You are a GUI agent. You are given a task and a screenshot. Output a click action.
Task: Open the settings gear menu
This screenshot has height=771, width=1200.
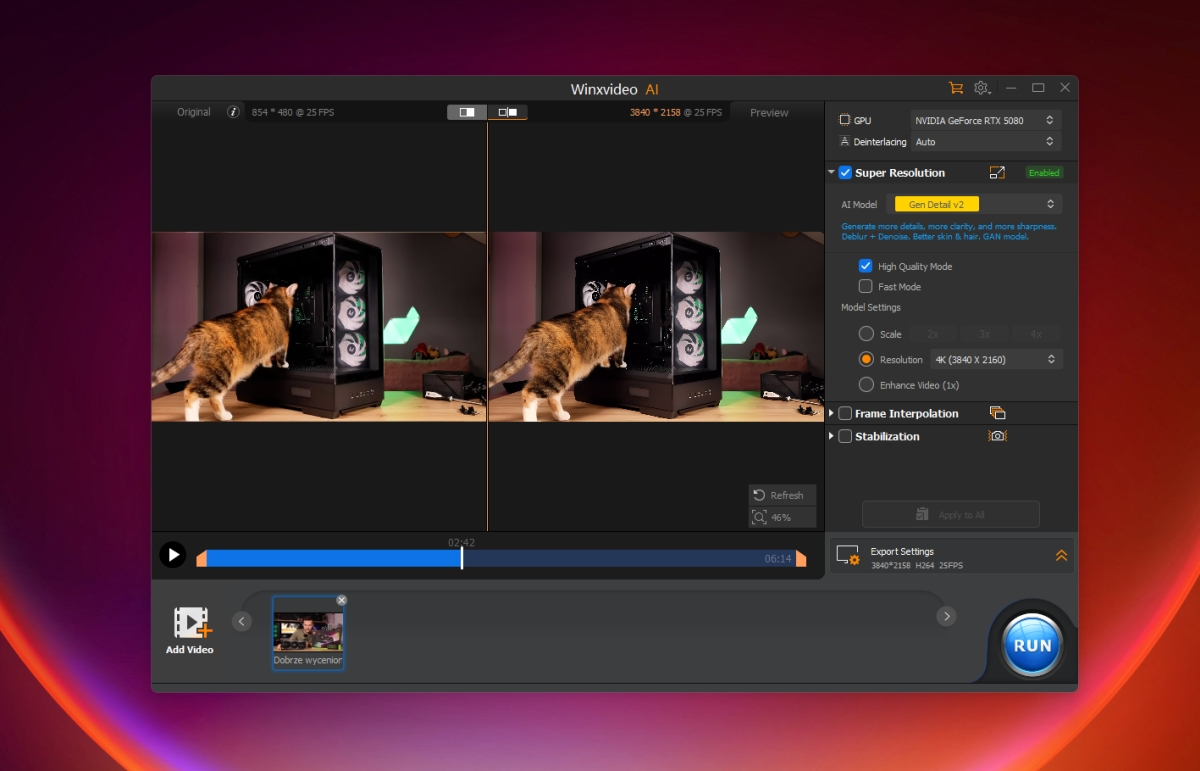(x=983, y=88)
